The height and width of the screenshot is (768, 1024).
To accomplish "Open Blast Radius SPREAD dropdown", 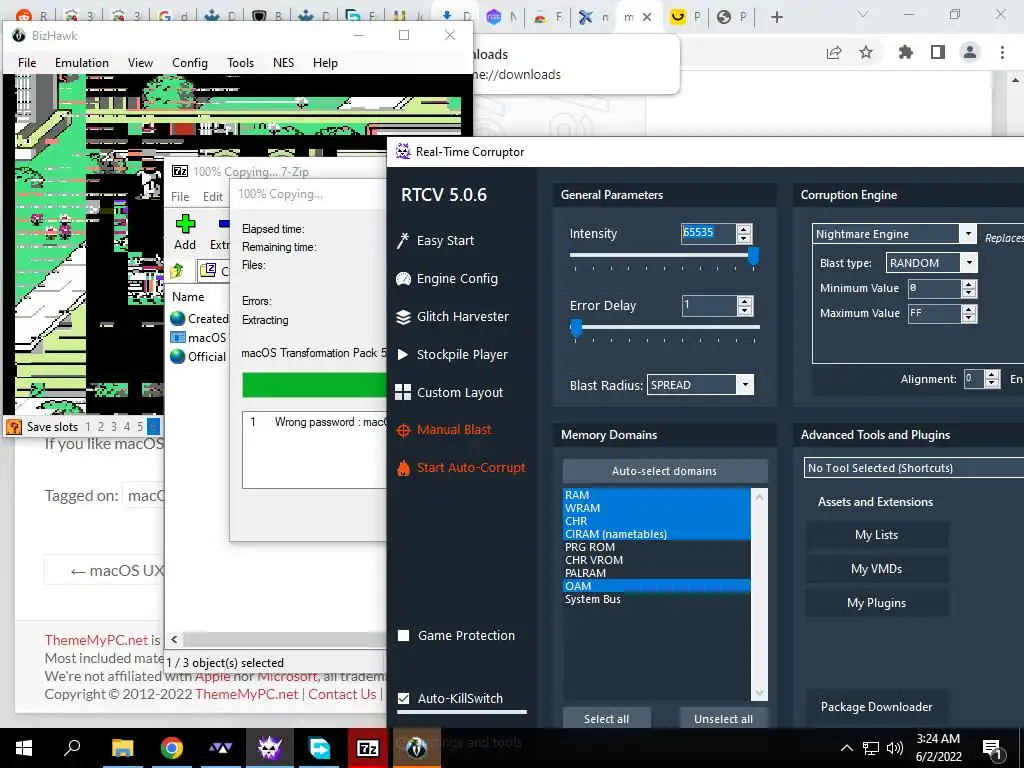I will (x=745, y=385).
